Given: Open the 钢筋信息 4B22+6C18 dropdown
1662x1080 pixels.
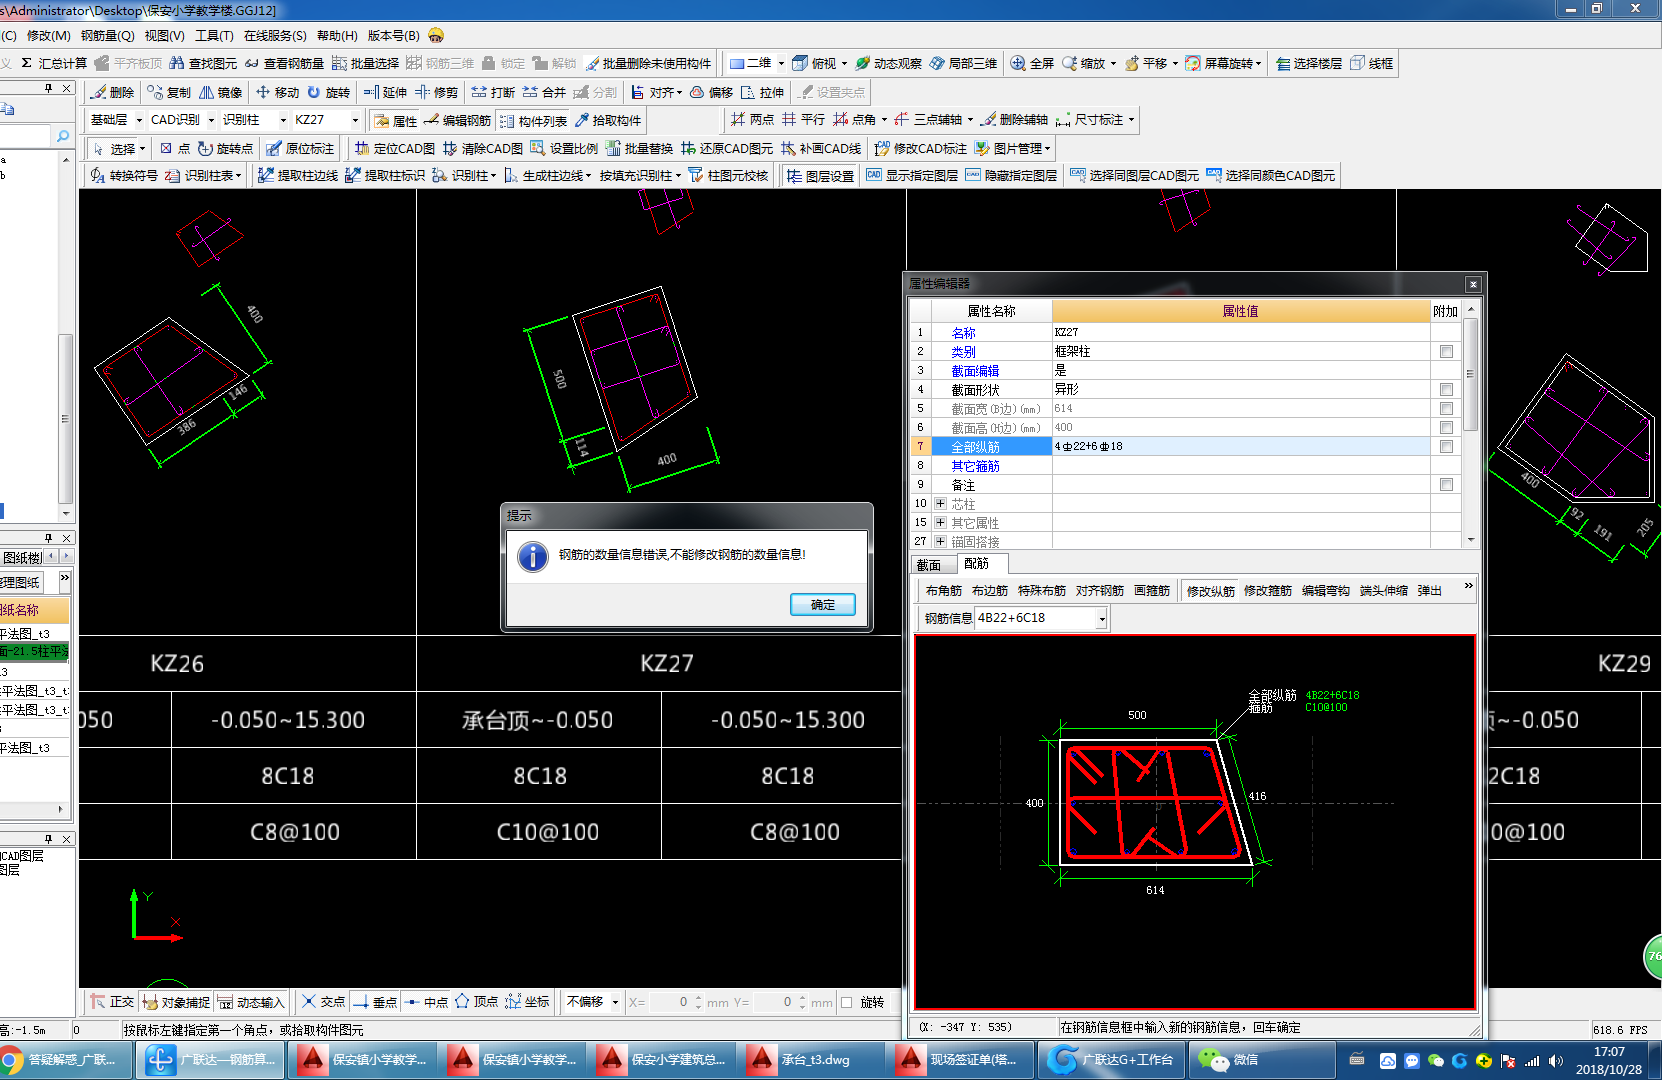Looking at the screenshot, I should click(1102, 619).
